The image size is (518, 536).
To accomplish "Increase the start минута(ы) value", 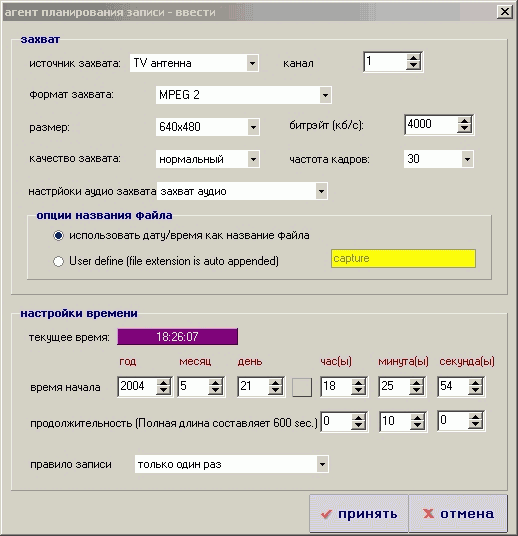I will 416,383.
